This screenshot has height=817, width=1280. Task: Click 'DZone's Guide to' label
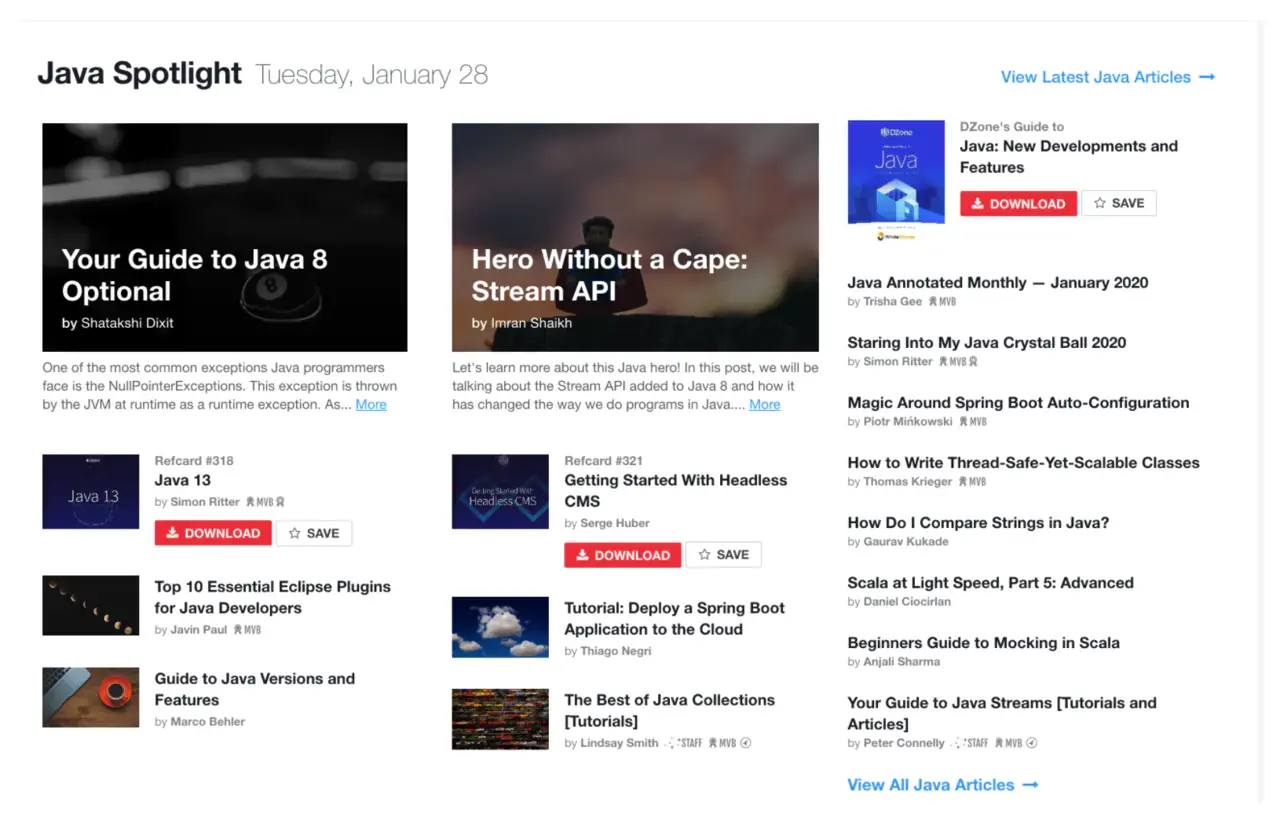pyautogui.click(x=1011, y=127)
